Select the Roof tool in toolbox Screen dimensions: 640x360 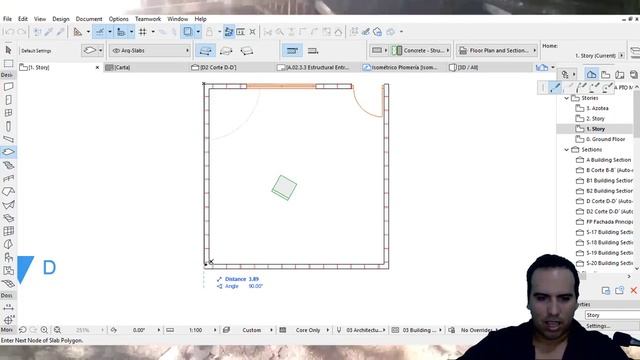click(8, 191)
